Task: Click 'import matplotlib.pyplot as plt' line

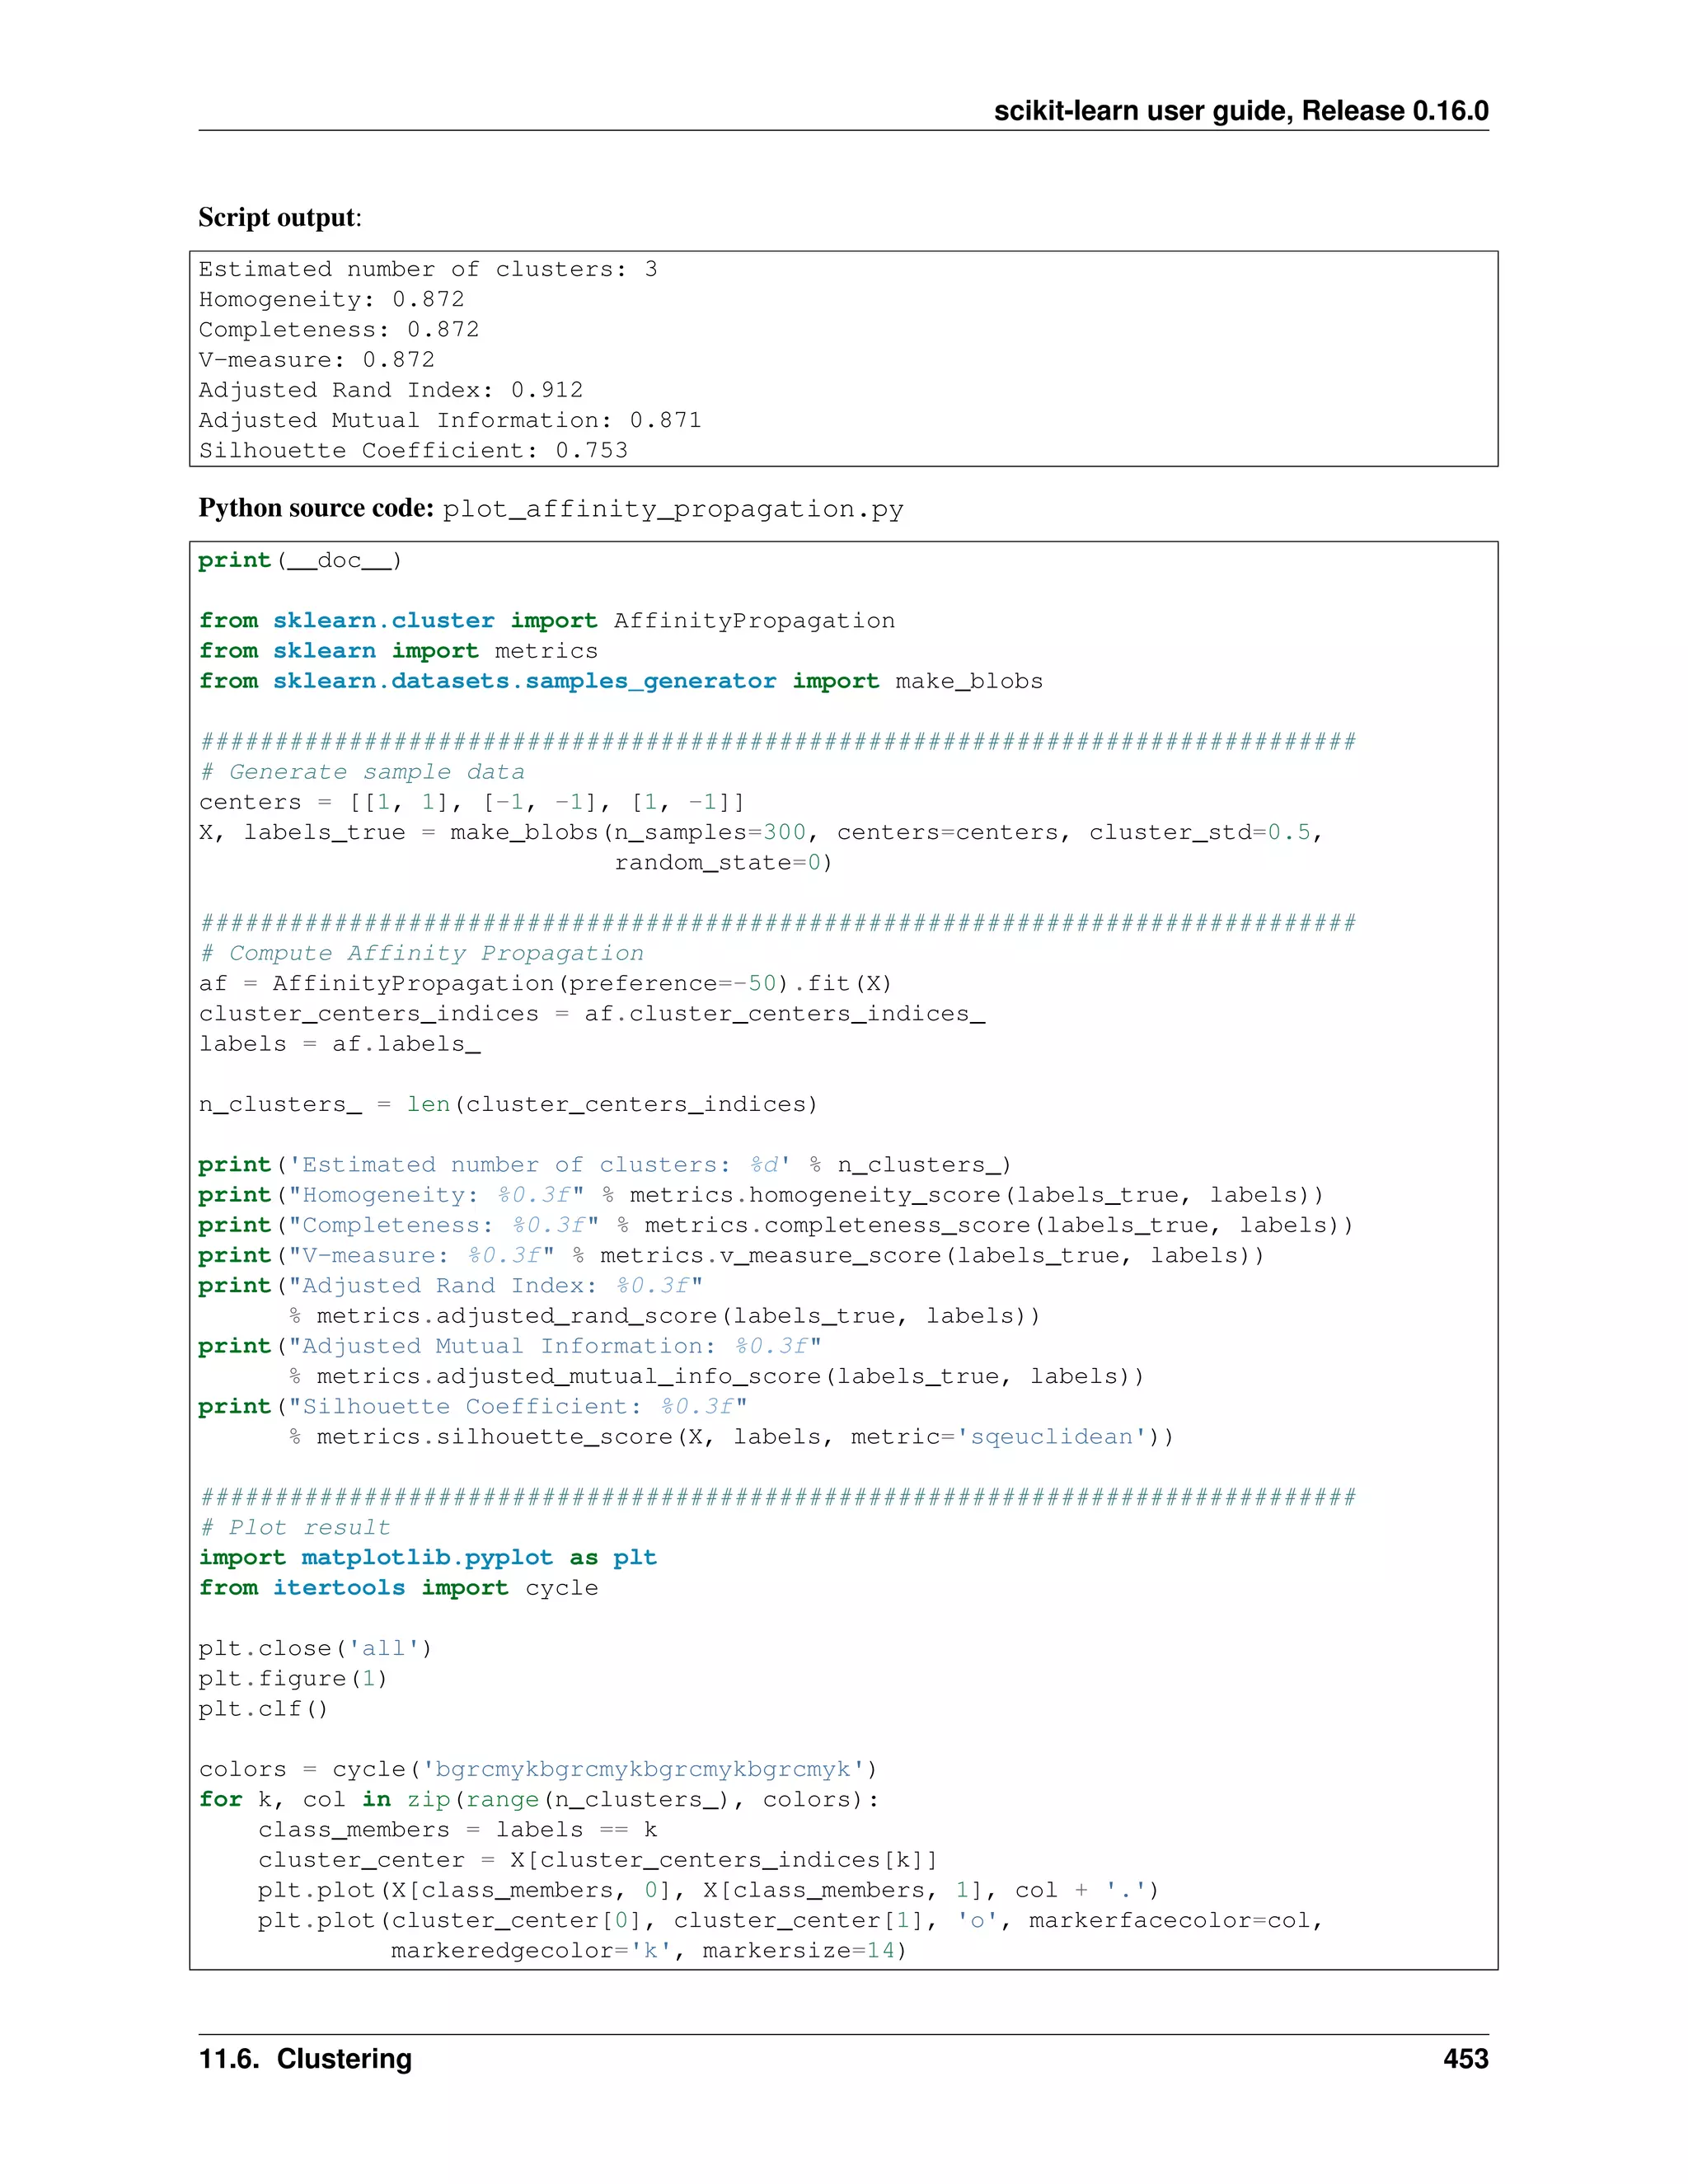Action: coord(428,1557)
